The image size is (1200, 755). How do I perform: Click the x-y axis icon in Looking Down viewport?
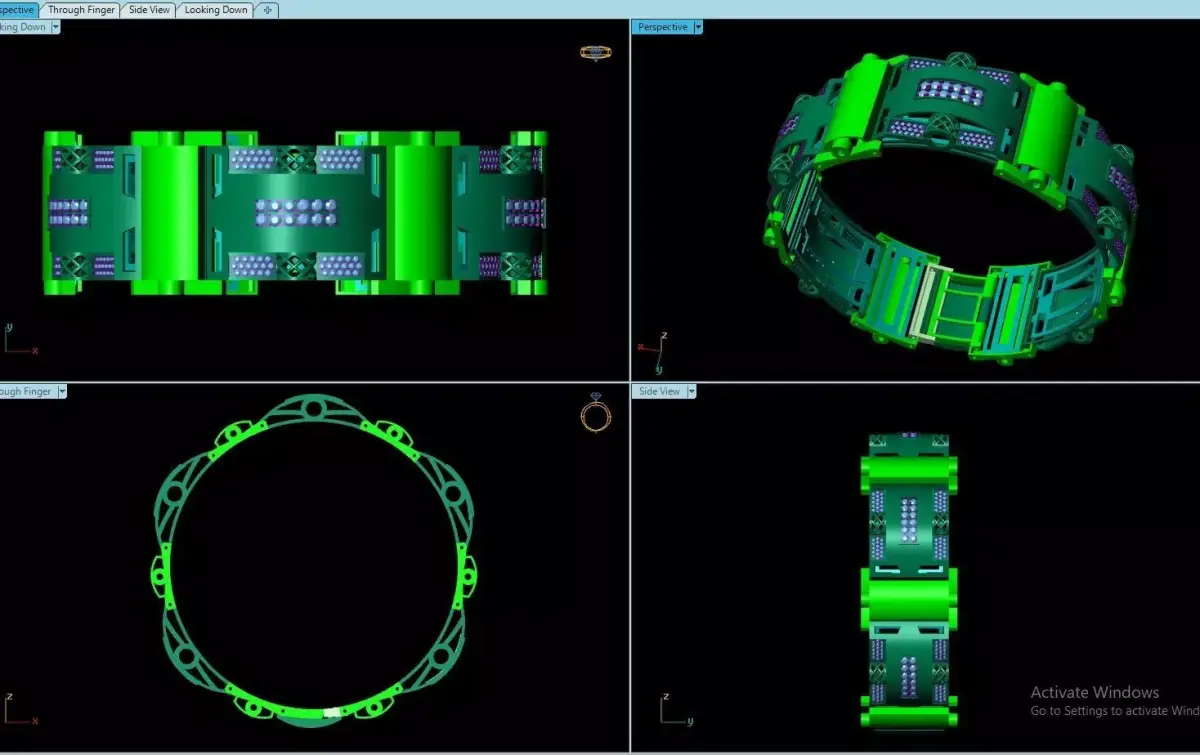click(20, 339)
